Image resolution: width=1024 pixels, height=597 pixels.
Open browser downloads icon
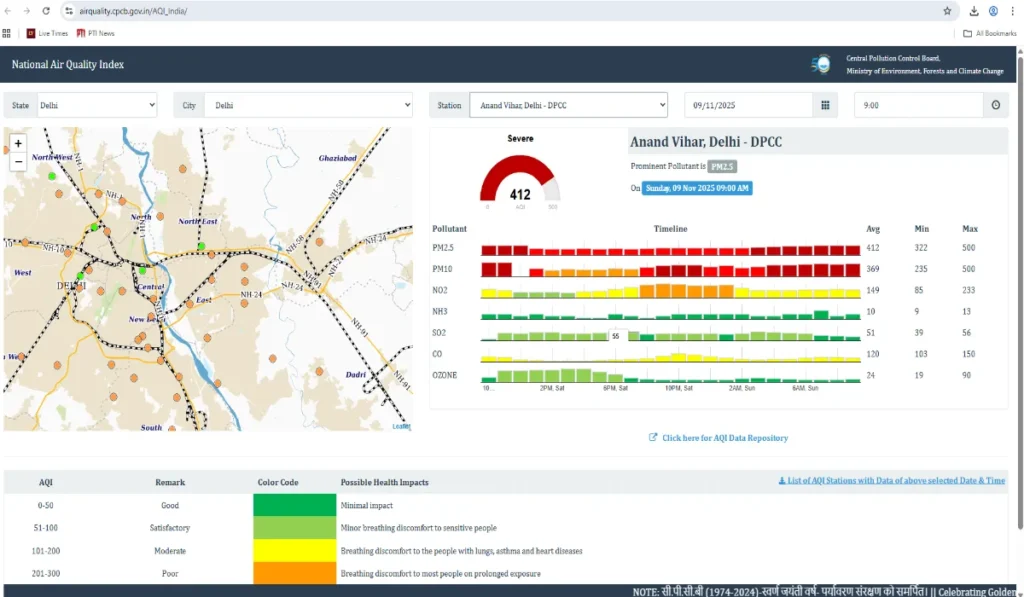[x=974, y=11]
